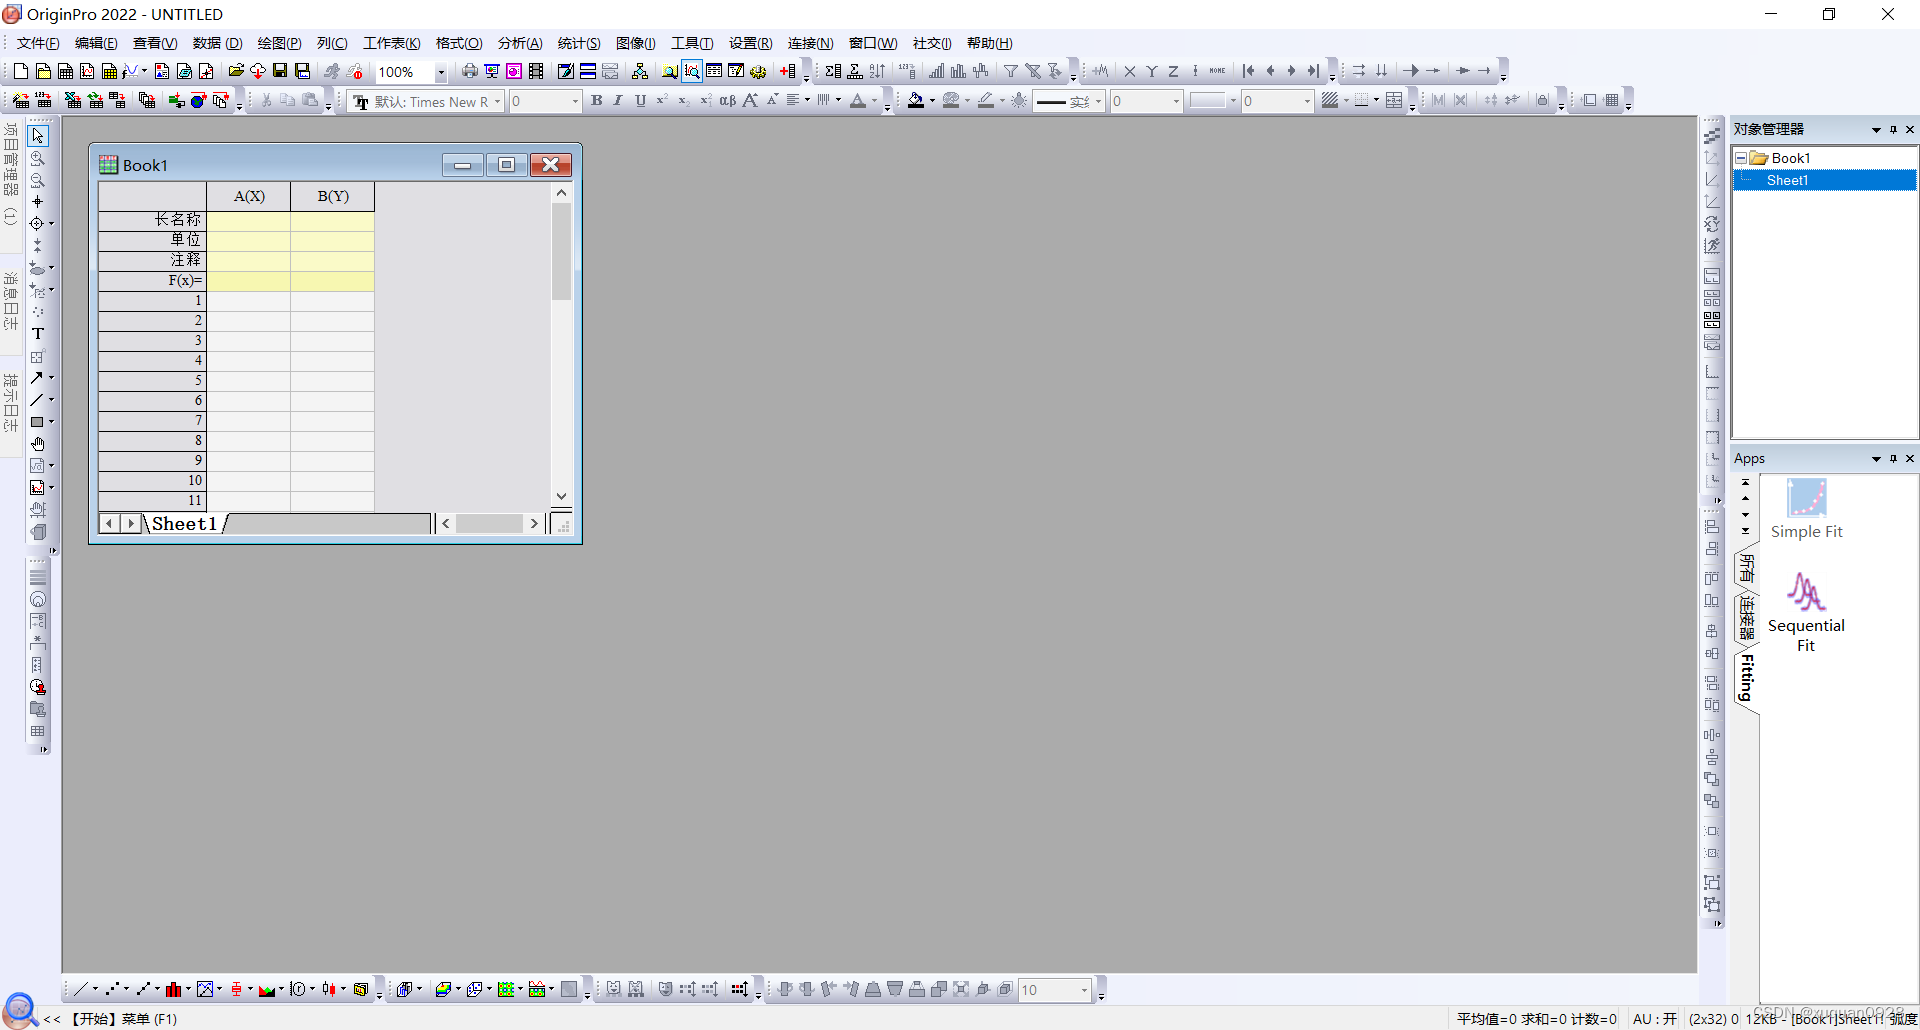Toggle Italic formatting

[x=618, y=100]
